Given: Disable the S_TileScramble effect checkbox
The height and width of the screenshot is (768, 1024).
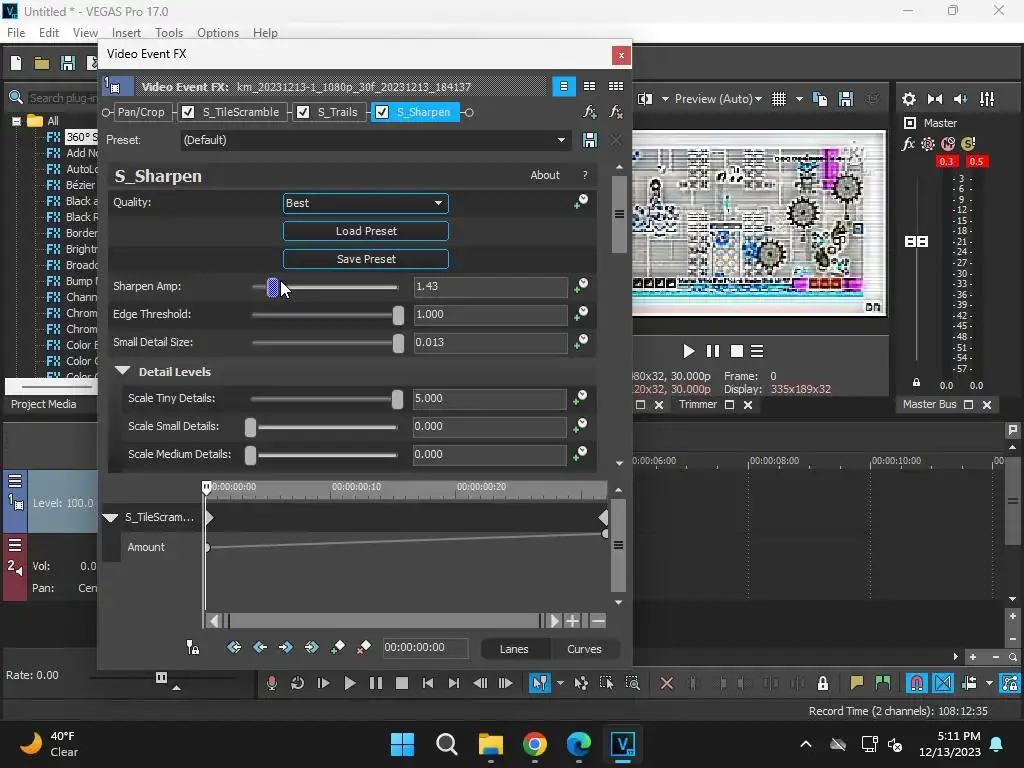Looking at the screenshot, I should [188, 112].
